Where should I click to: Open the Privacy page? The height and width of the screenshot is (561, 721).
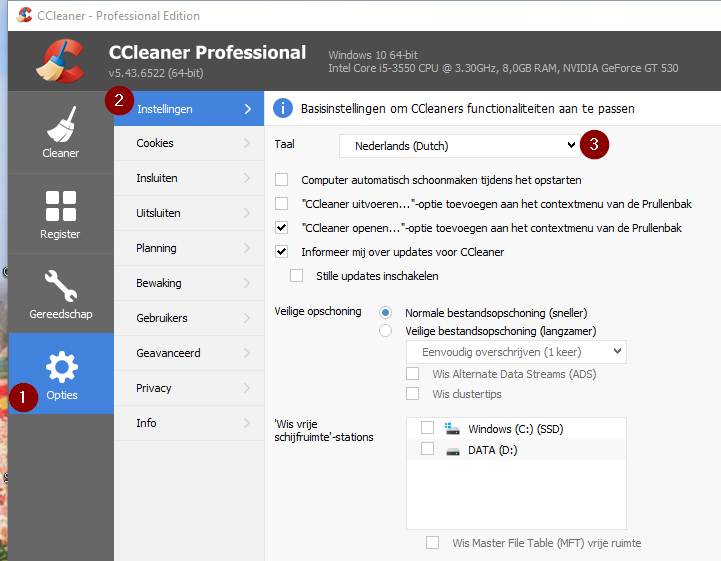click(189, 388)
